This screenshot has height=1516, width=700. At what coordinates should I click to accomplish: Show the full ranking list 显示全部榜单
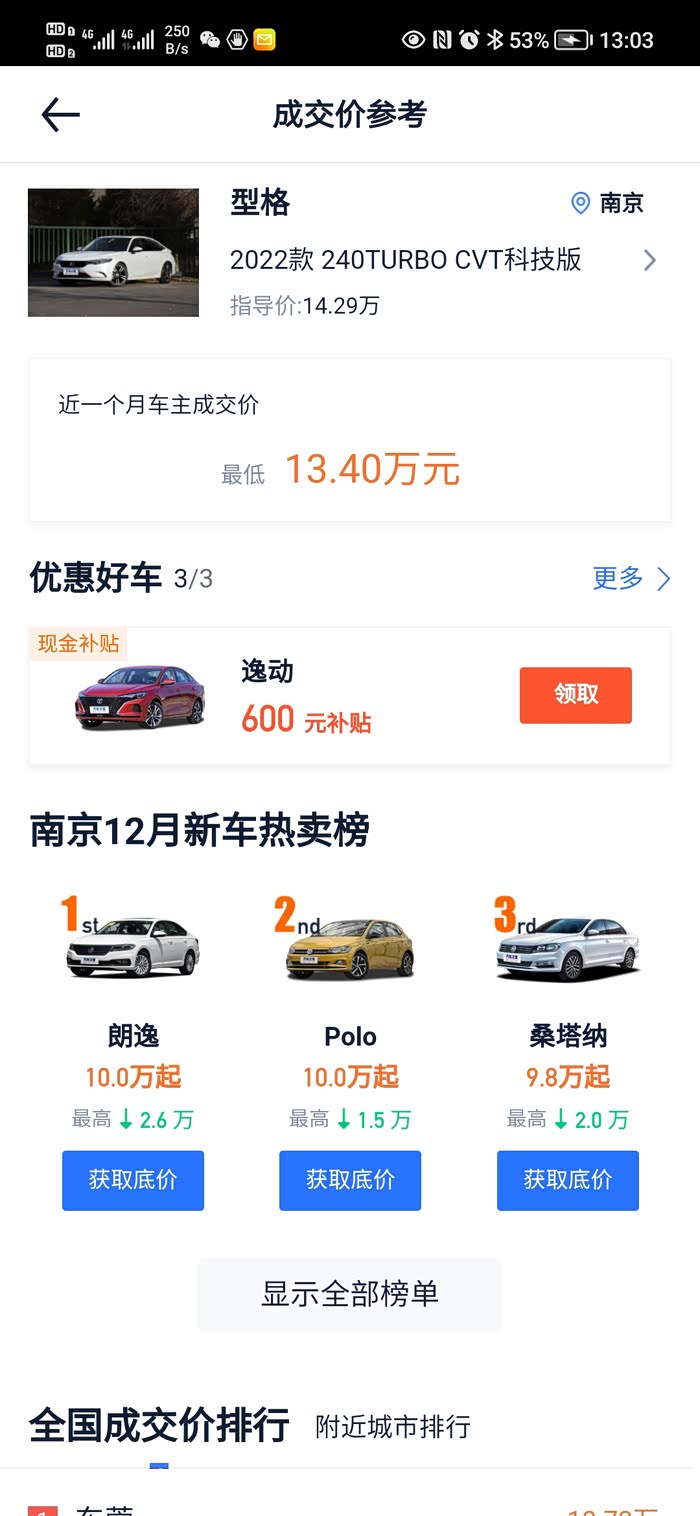tap(350, 1294)
